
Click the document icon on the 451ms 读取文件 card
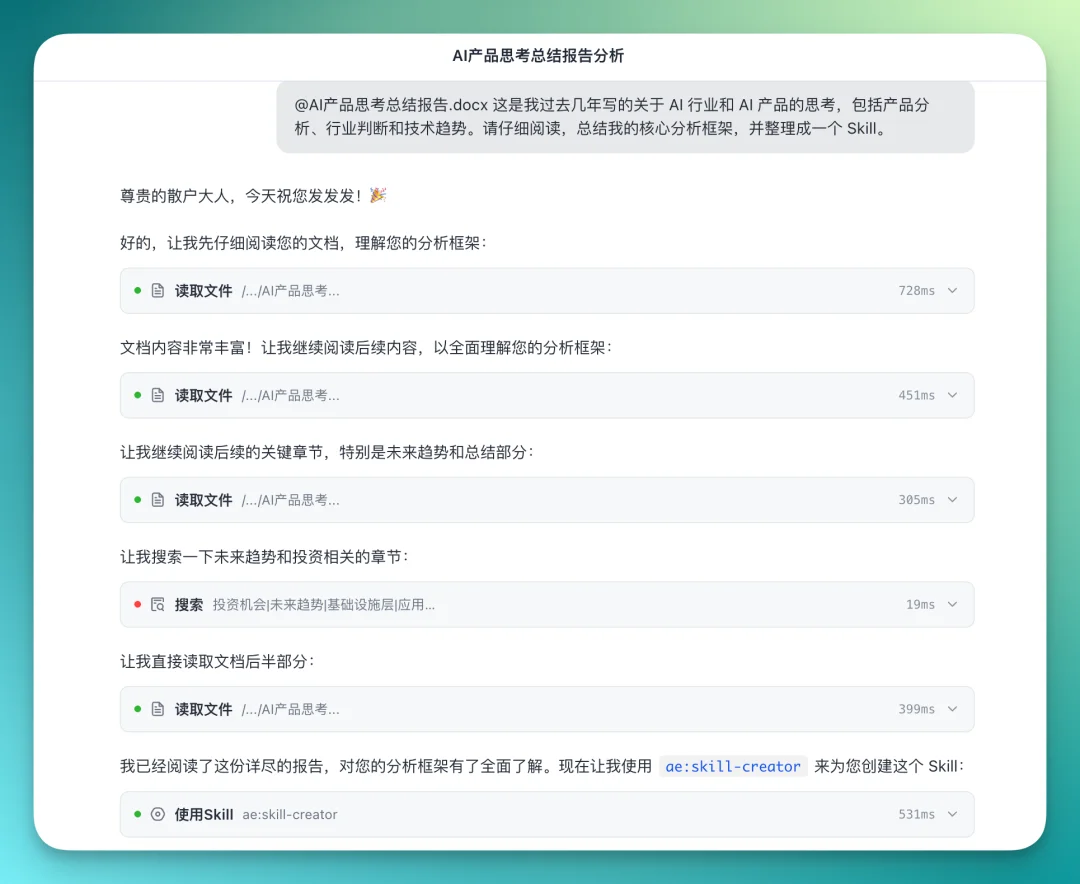158,395
